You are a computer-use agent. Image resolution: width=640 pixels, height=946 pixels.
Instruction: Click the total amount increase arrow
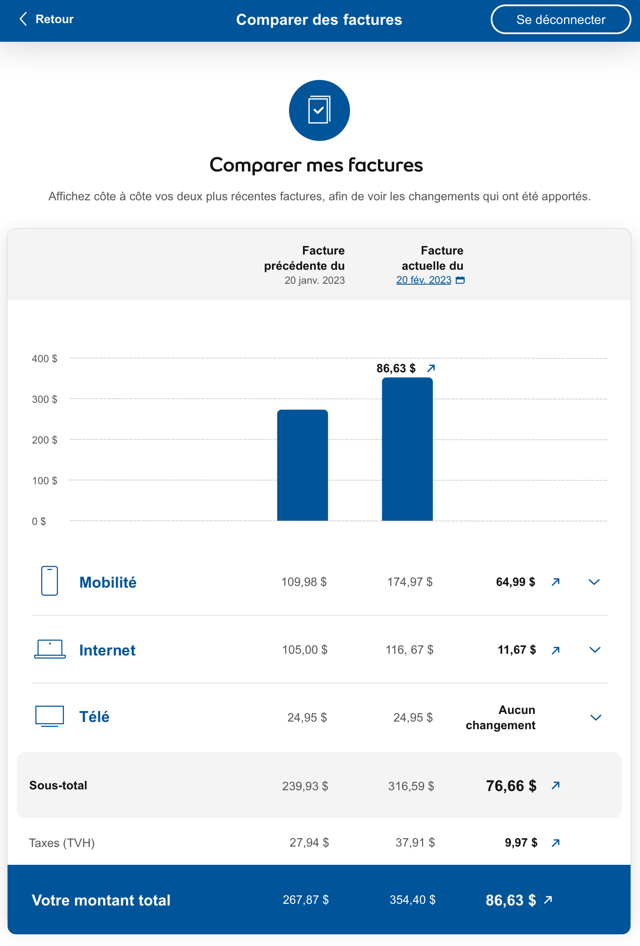548,900
